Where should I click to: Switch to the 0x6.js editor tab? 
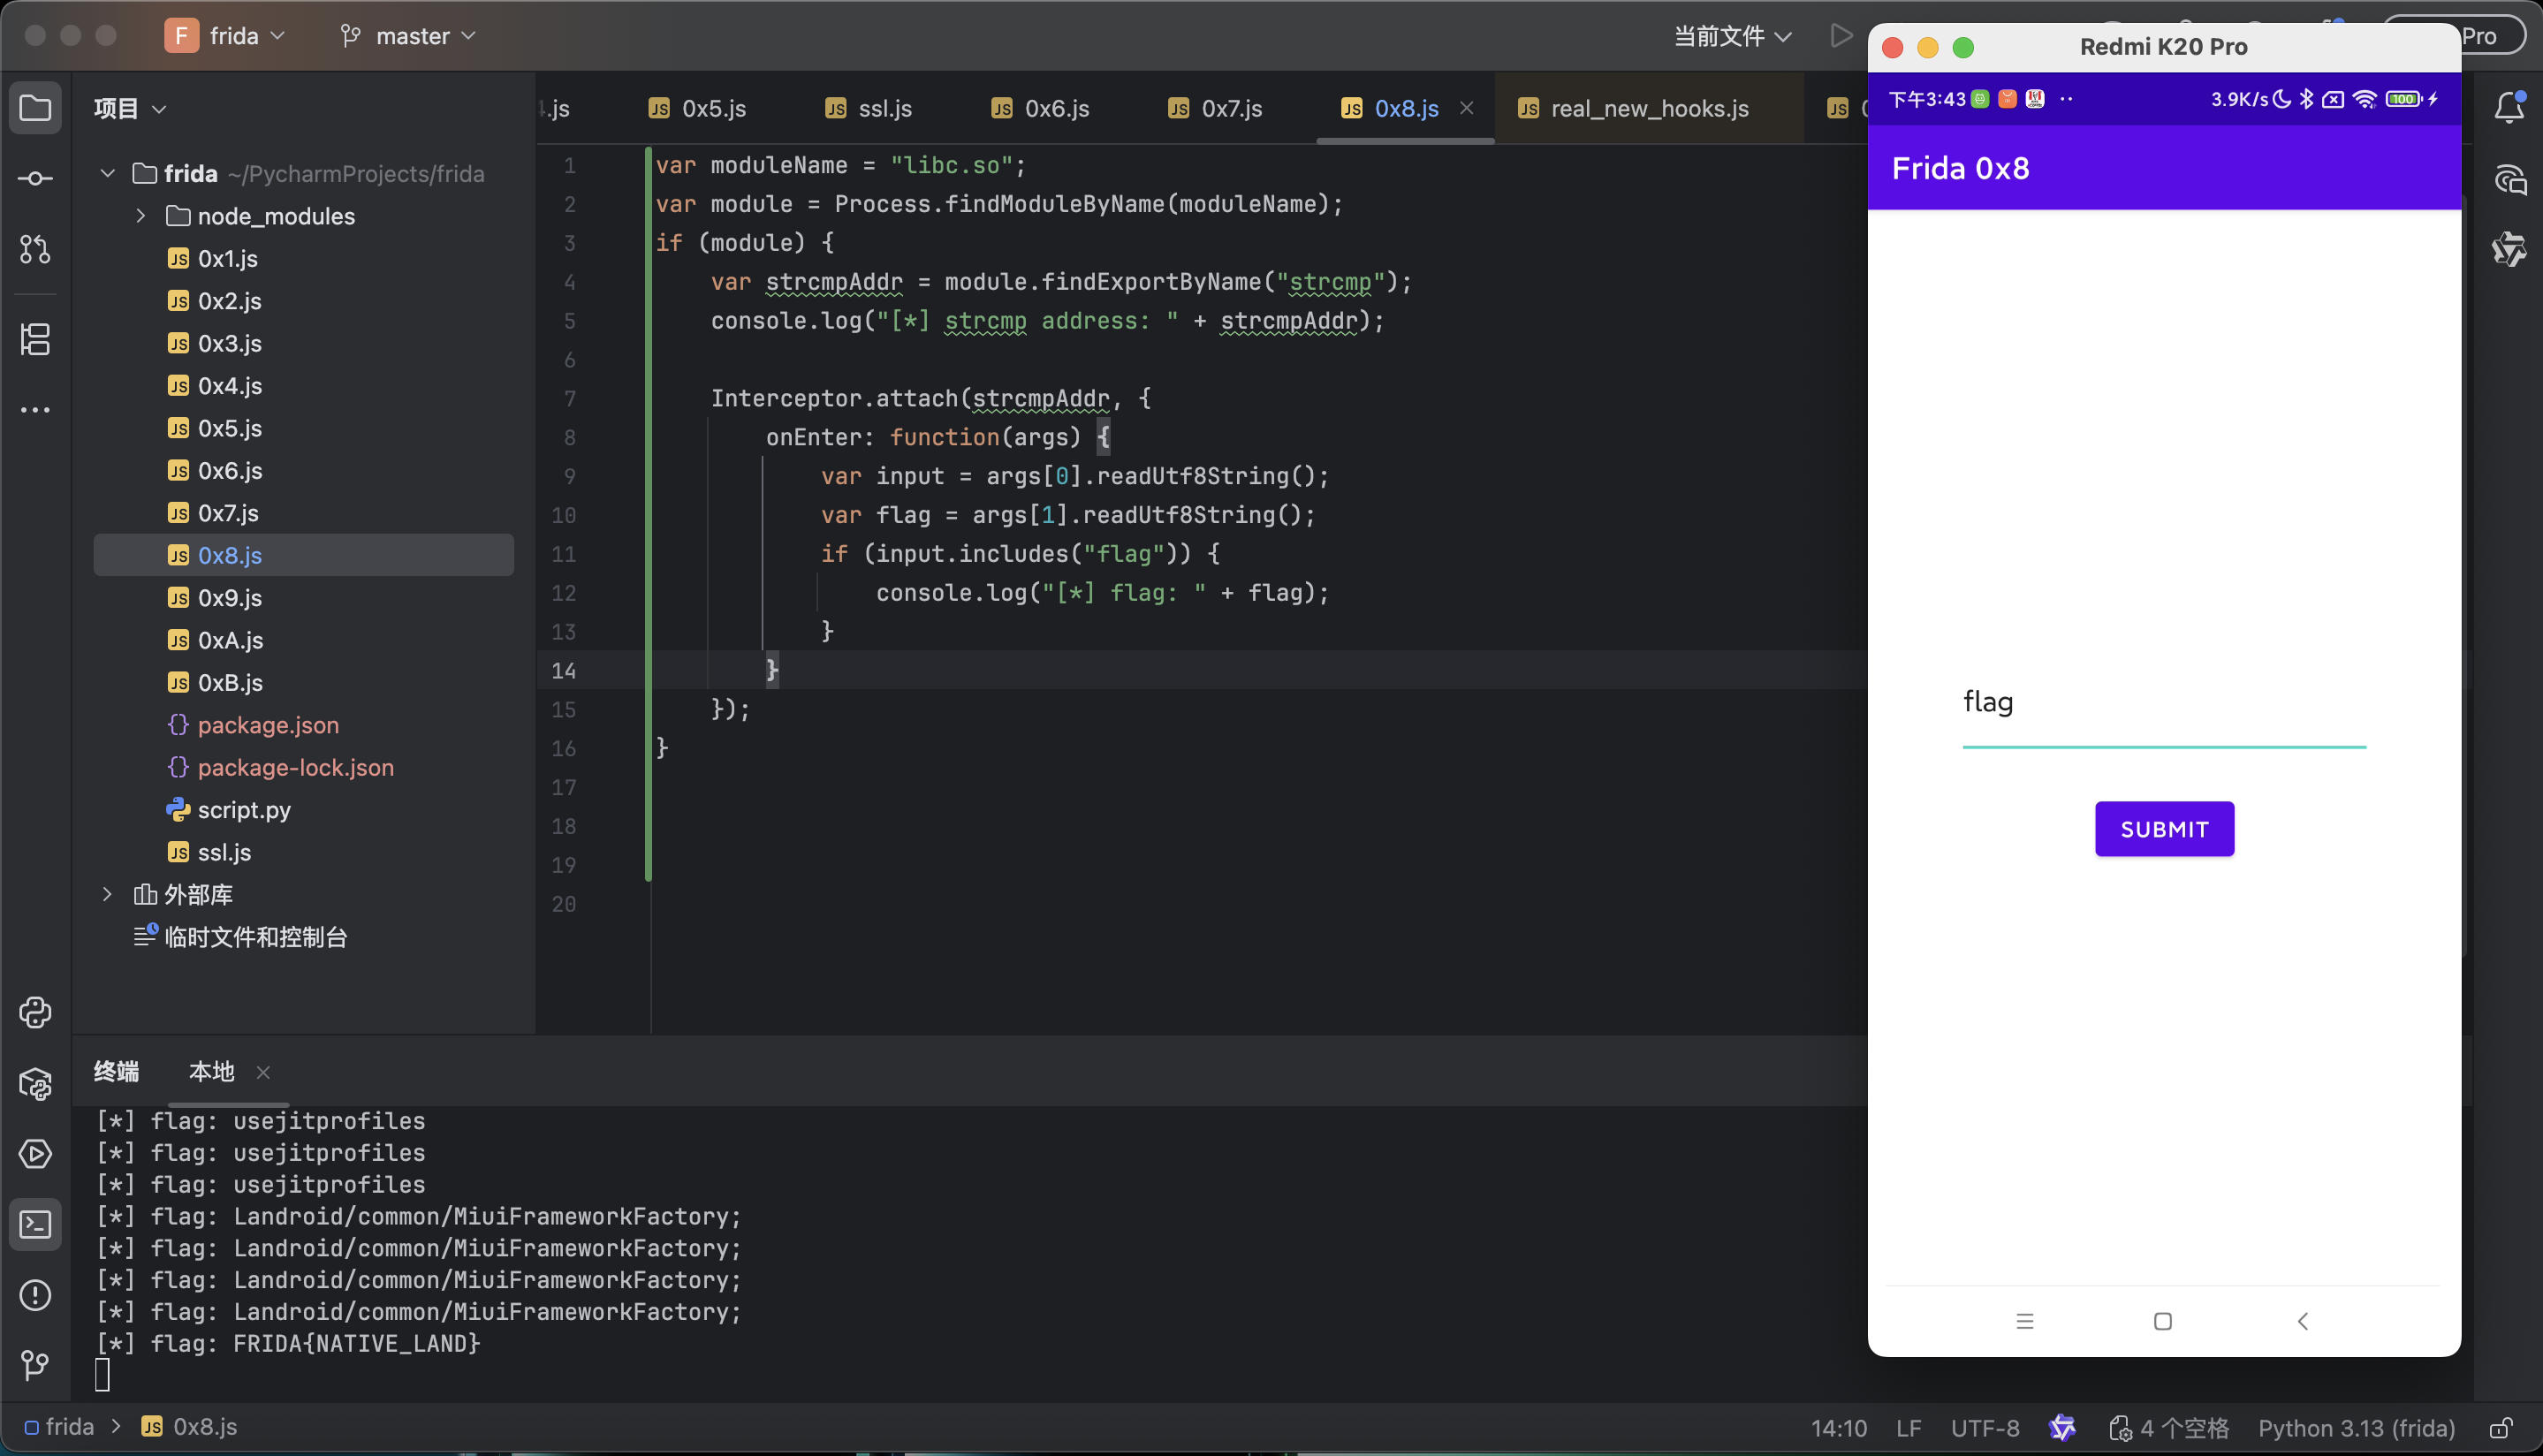pos(1041,108)
